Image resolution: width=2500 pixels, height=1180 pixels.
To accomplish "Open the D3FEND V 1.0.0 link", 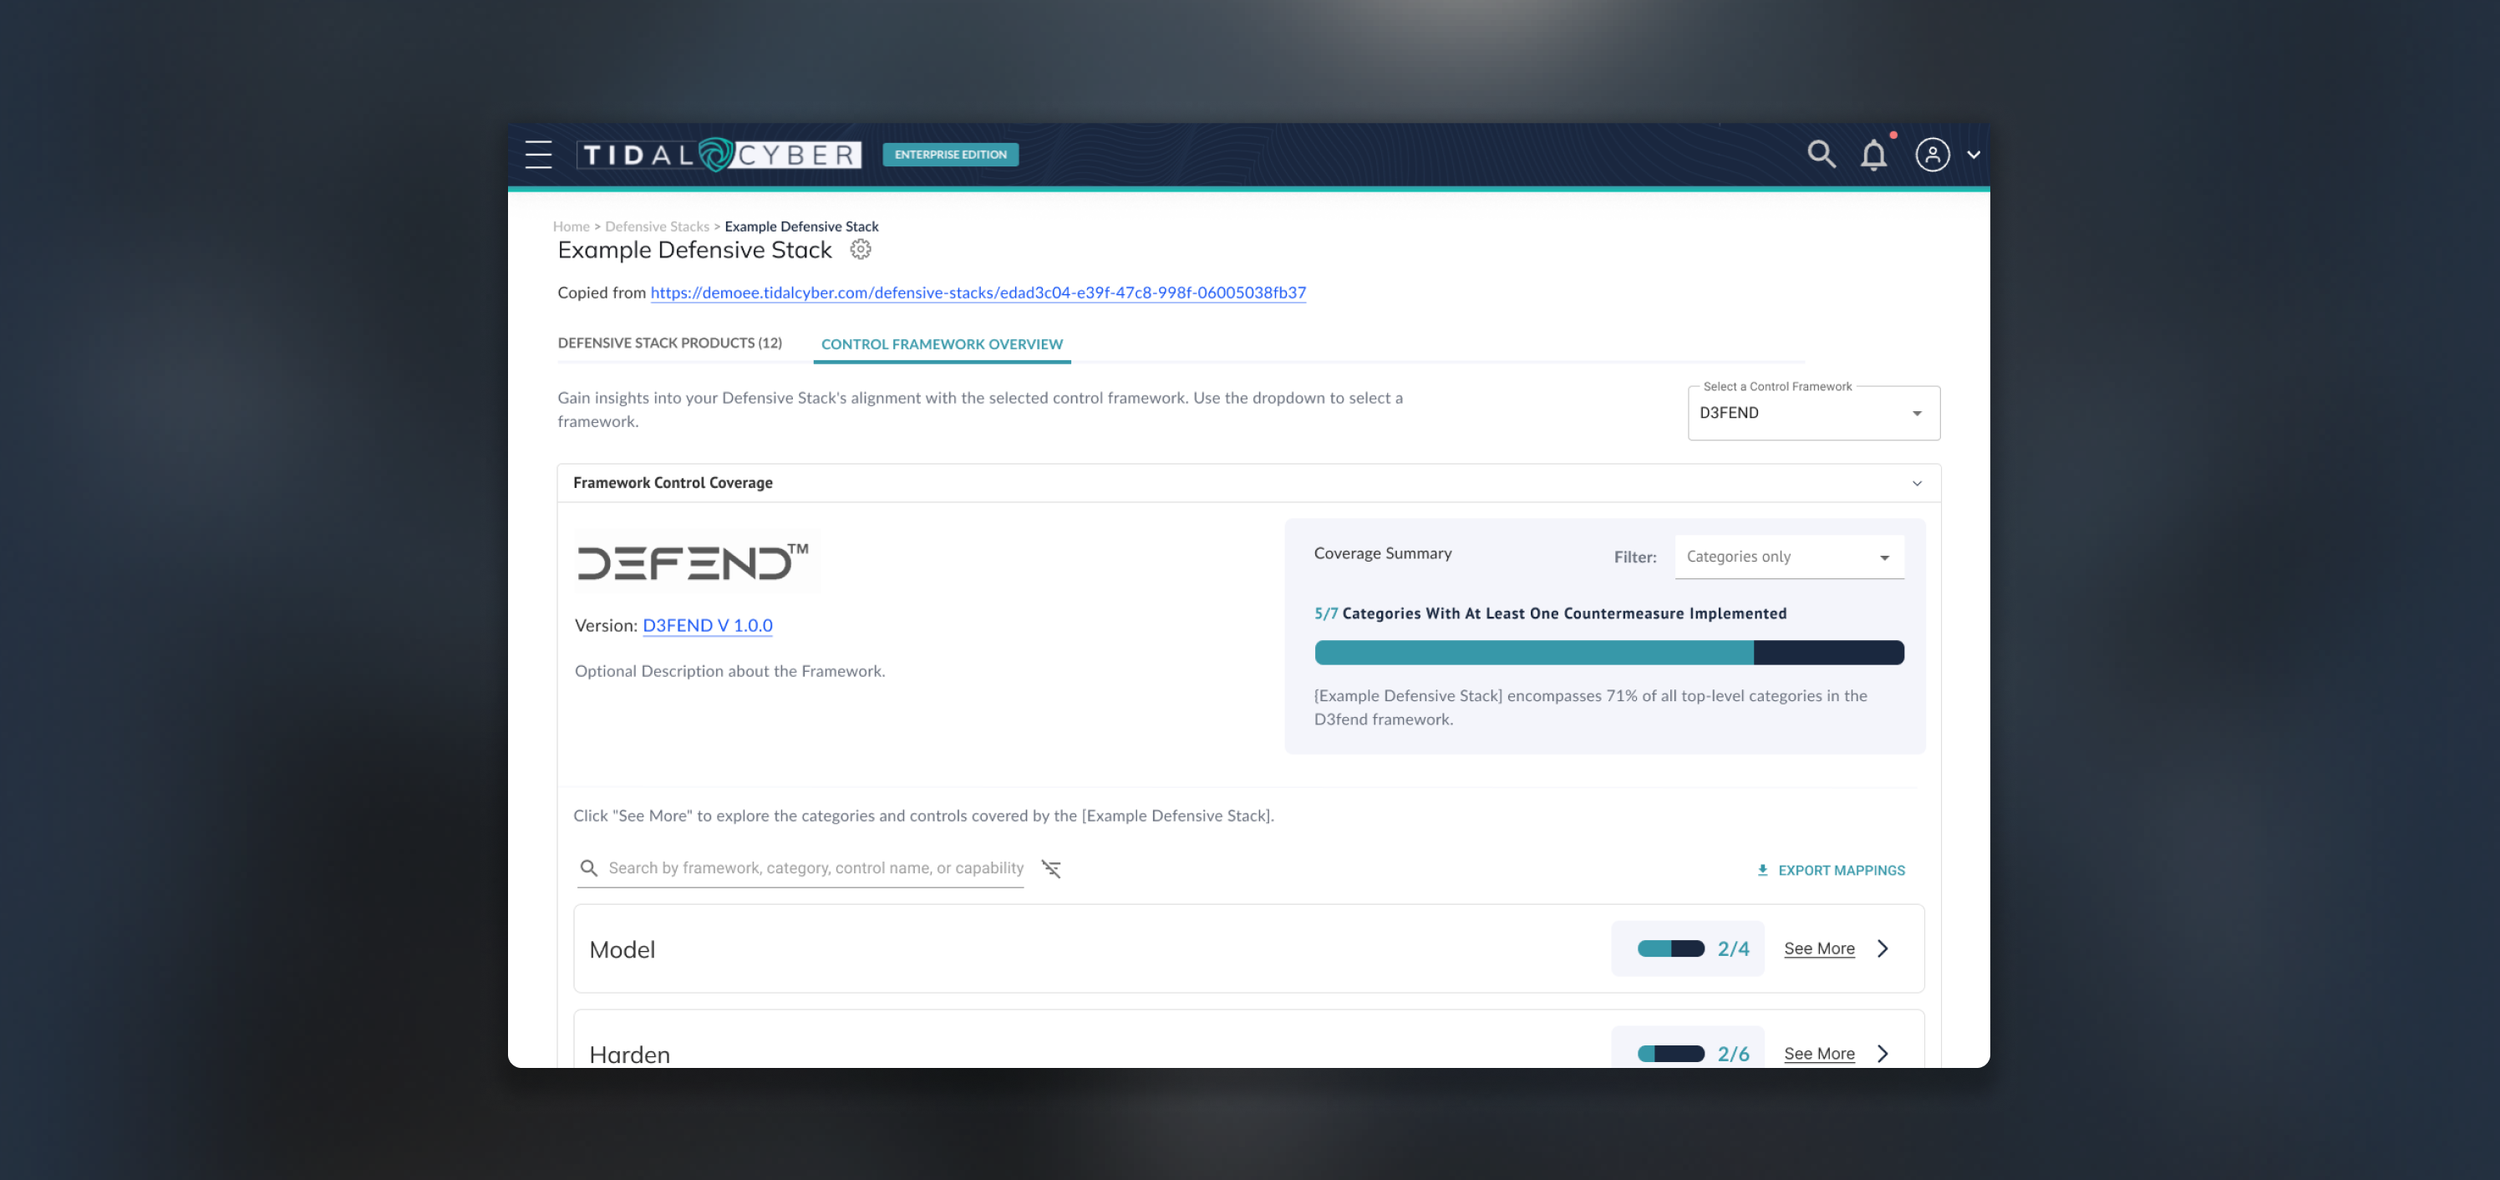I will coord(707,625).
